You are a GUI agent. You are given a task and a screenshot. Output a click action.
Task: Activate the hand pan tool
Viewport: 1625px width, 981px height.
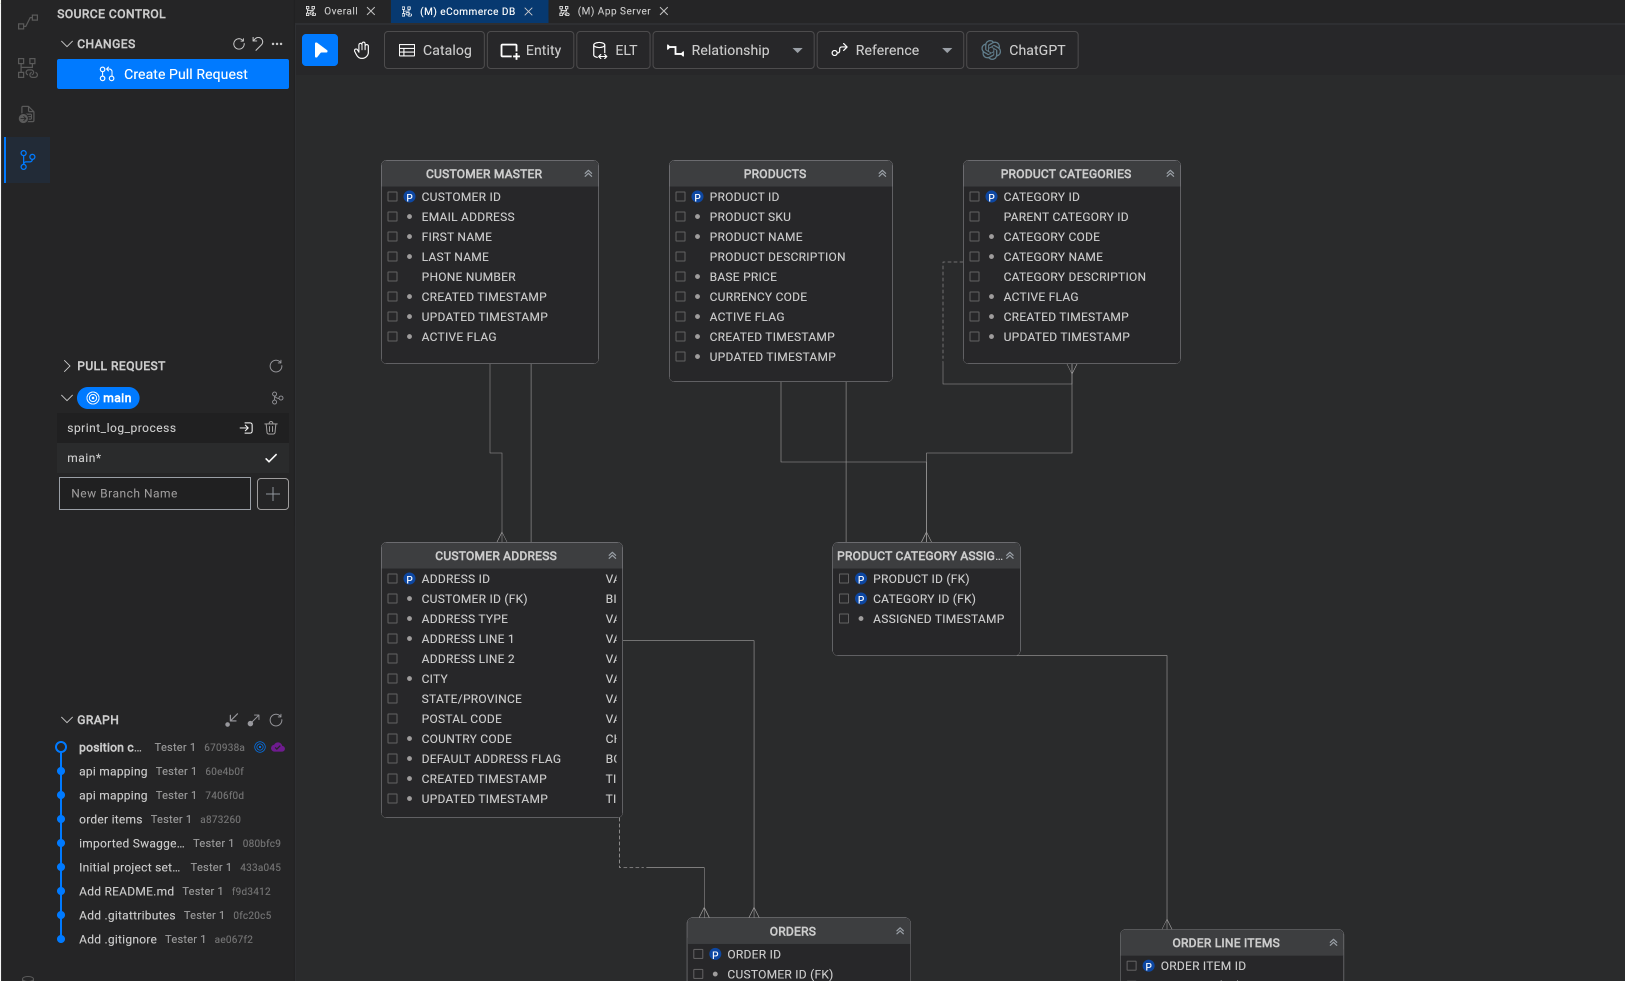[362, 50]
